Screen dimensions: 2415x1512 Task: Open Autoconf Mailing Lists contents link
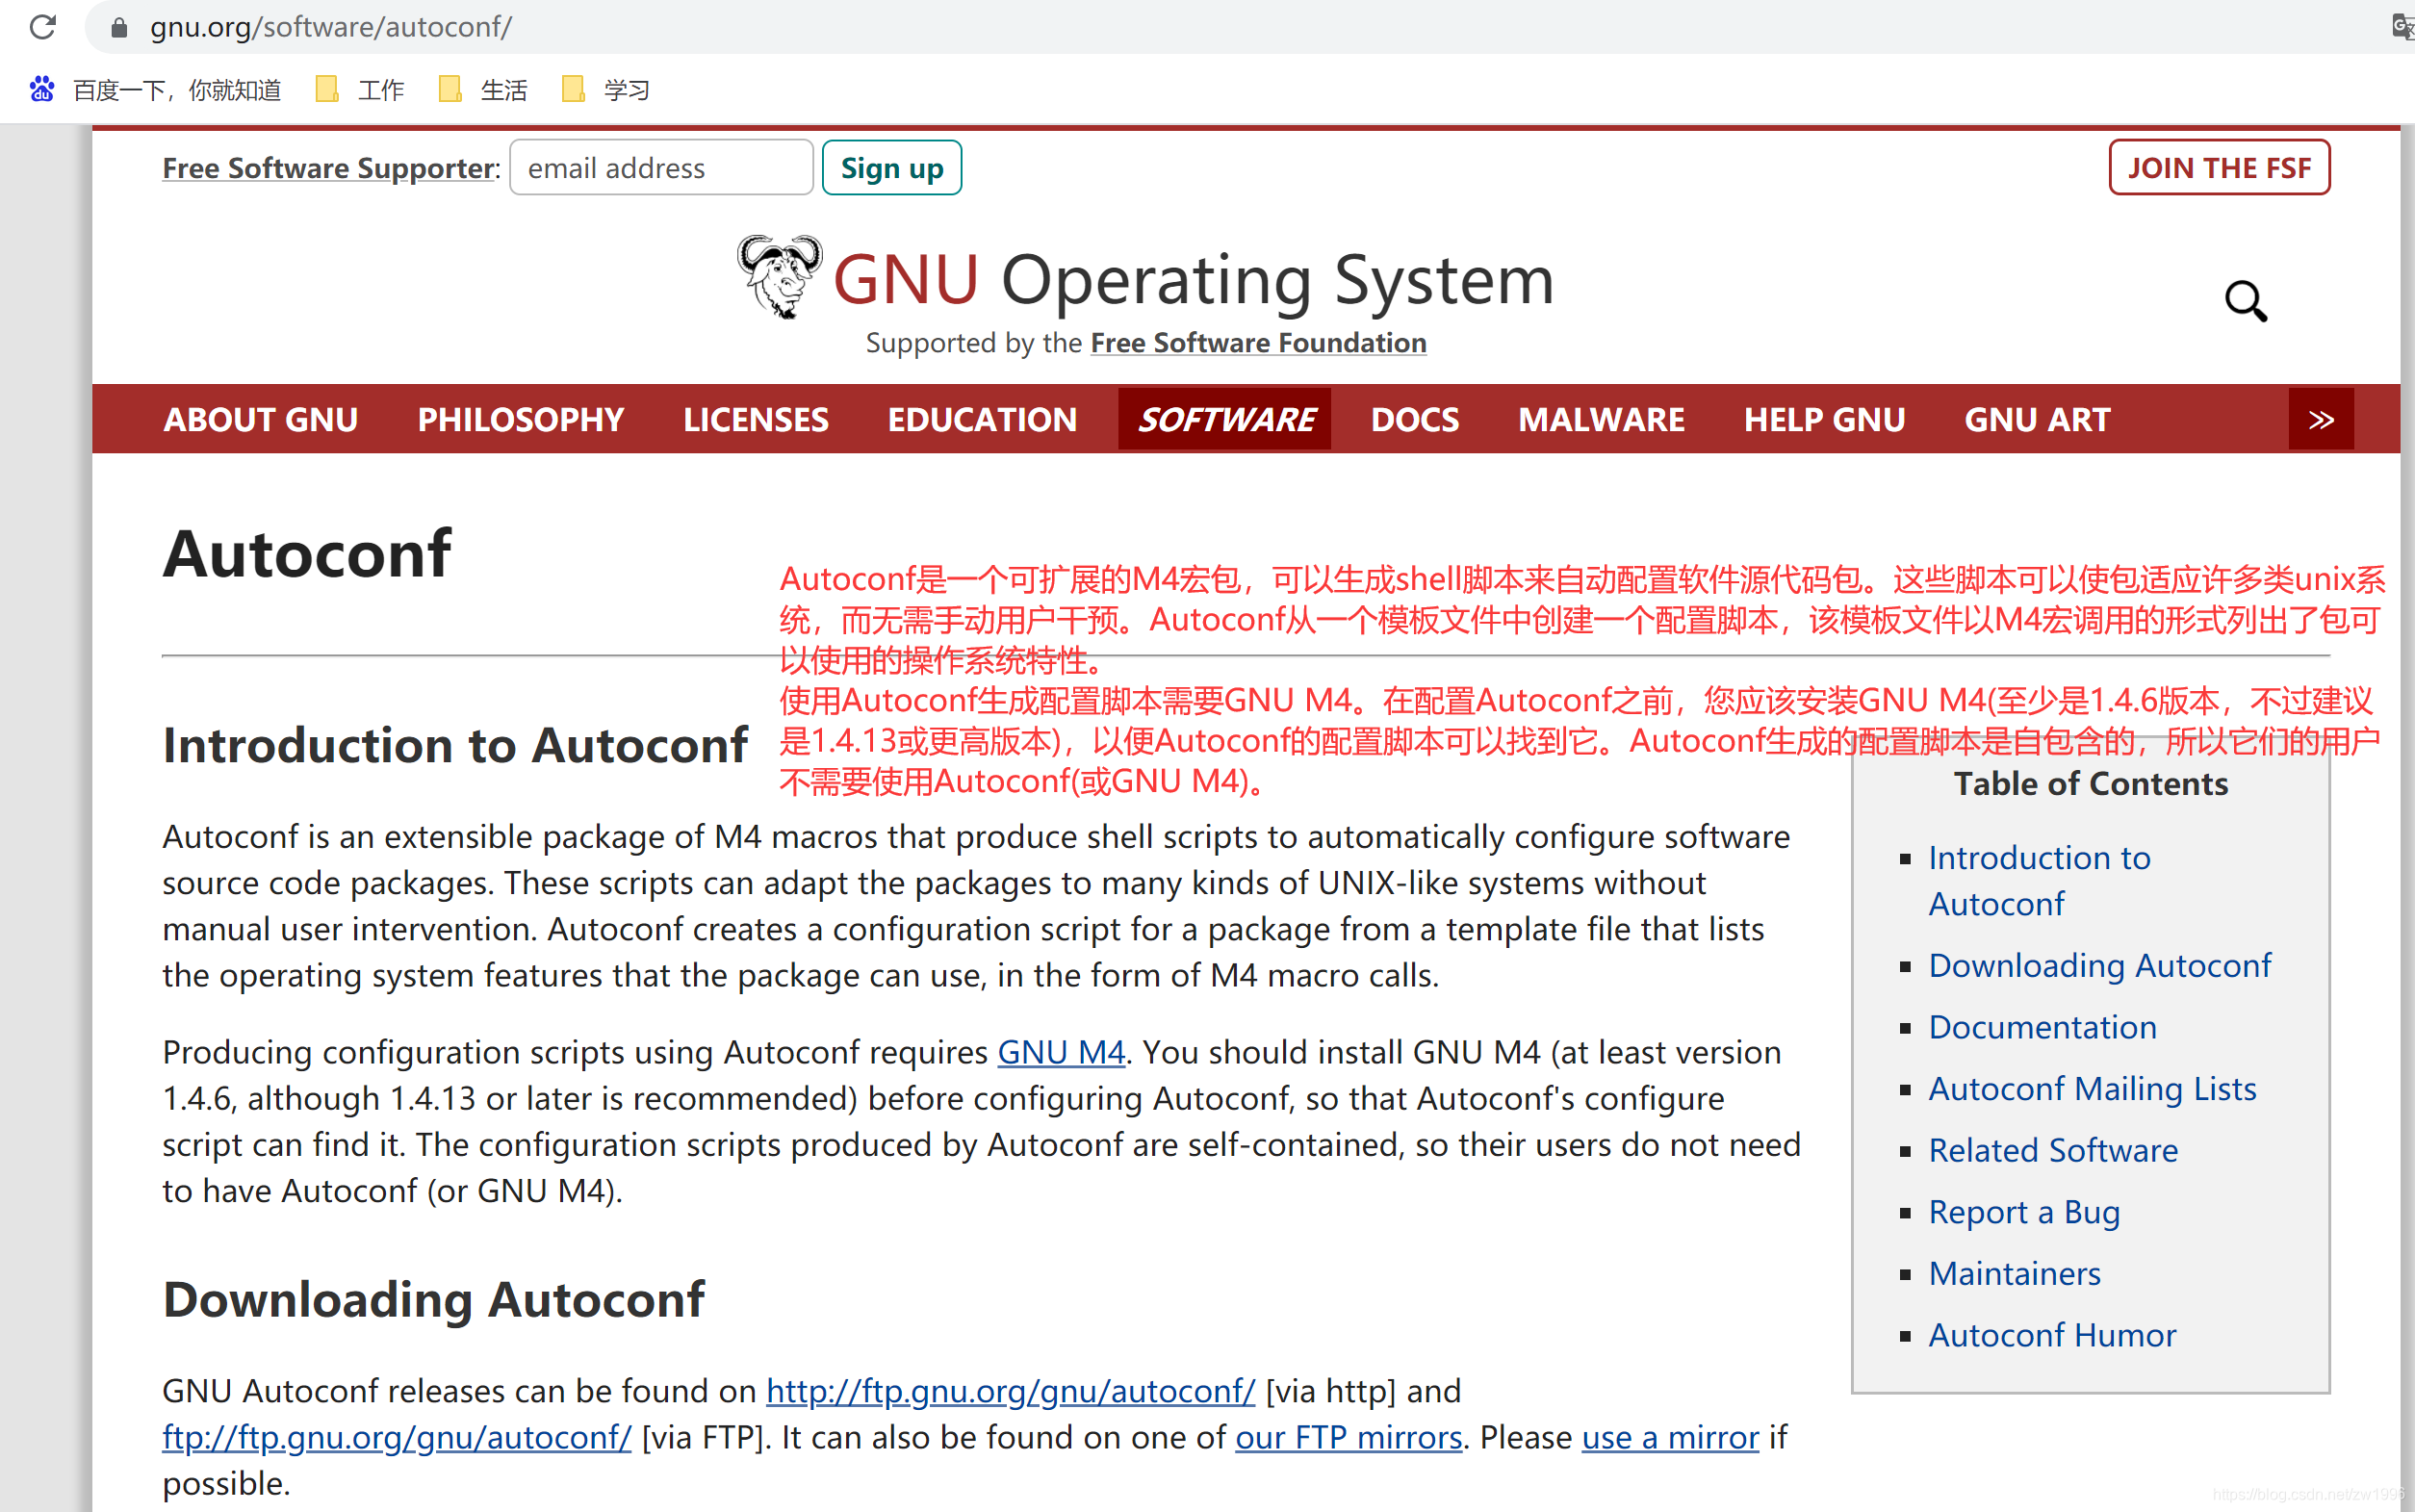pos(2092,1088)
